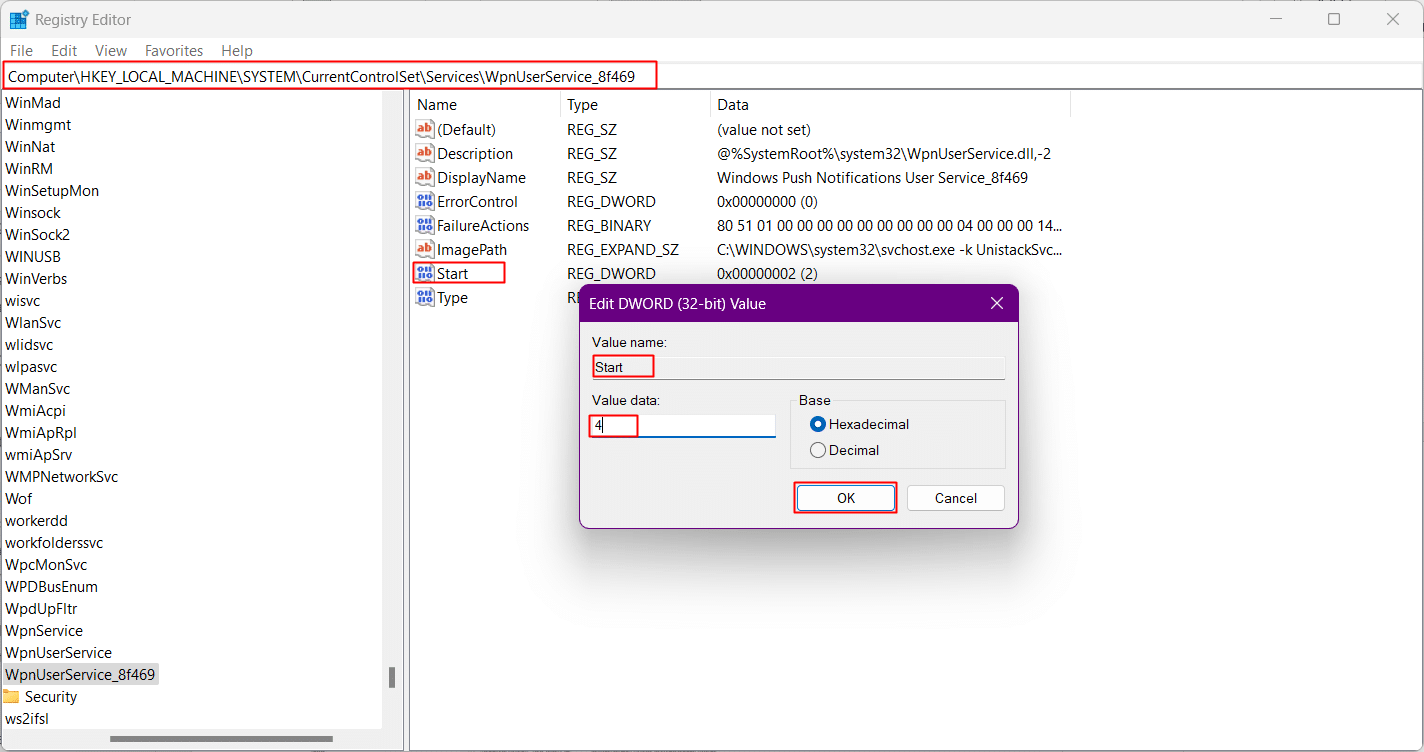Select the WmiAcpi key in tree
Screen dimensions: 1424x752
[x=35, y=410]
